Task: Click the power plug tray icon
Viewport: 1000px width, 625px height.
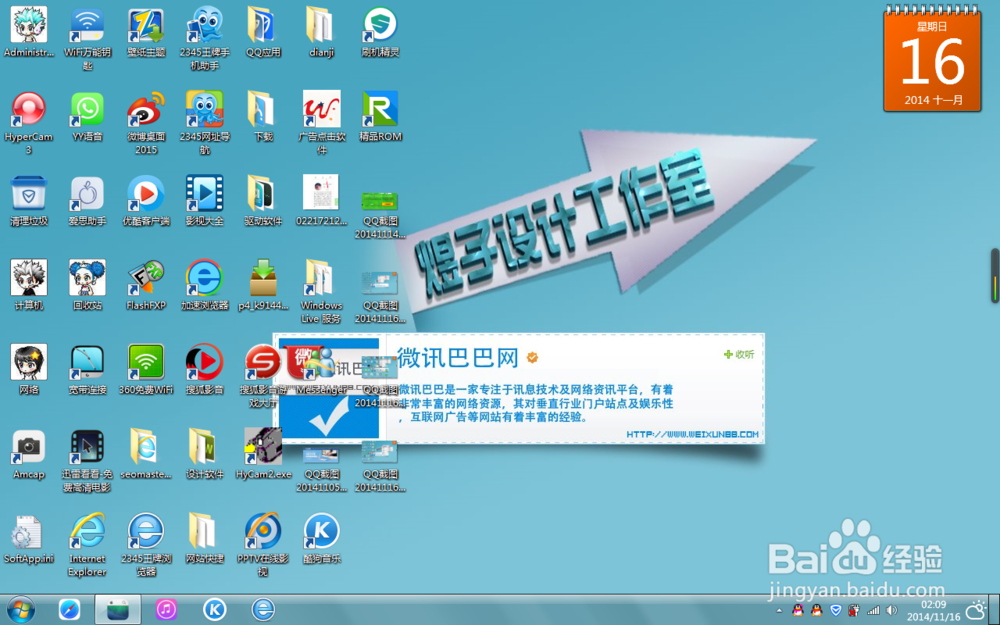Action: pos(855,611)
